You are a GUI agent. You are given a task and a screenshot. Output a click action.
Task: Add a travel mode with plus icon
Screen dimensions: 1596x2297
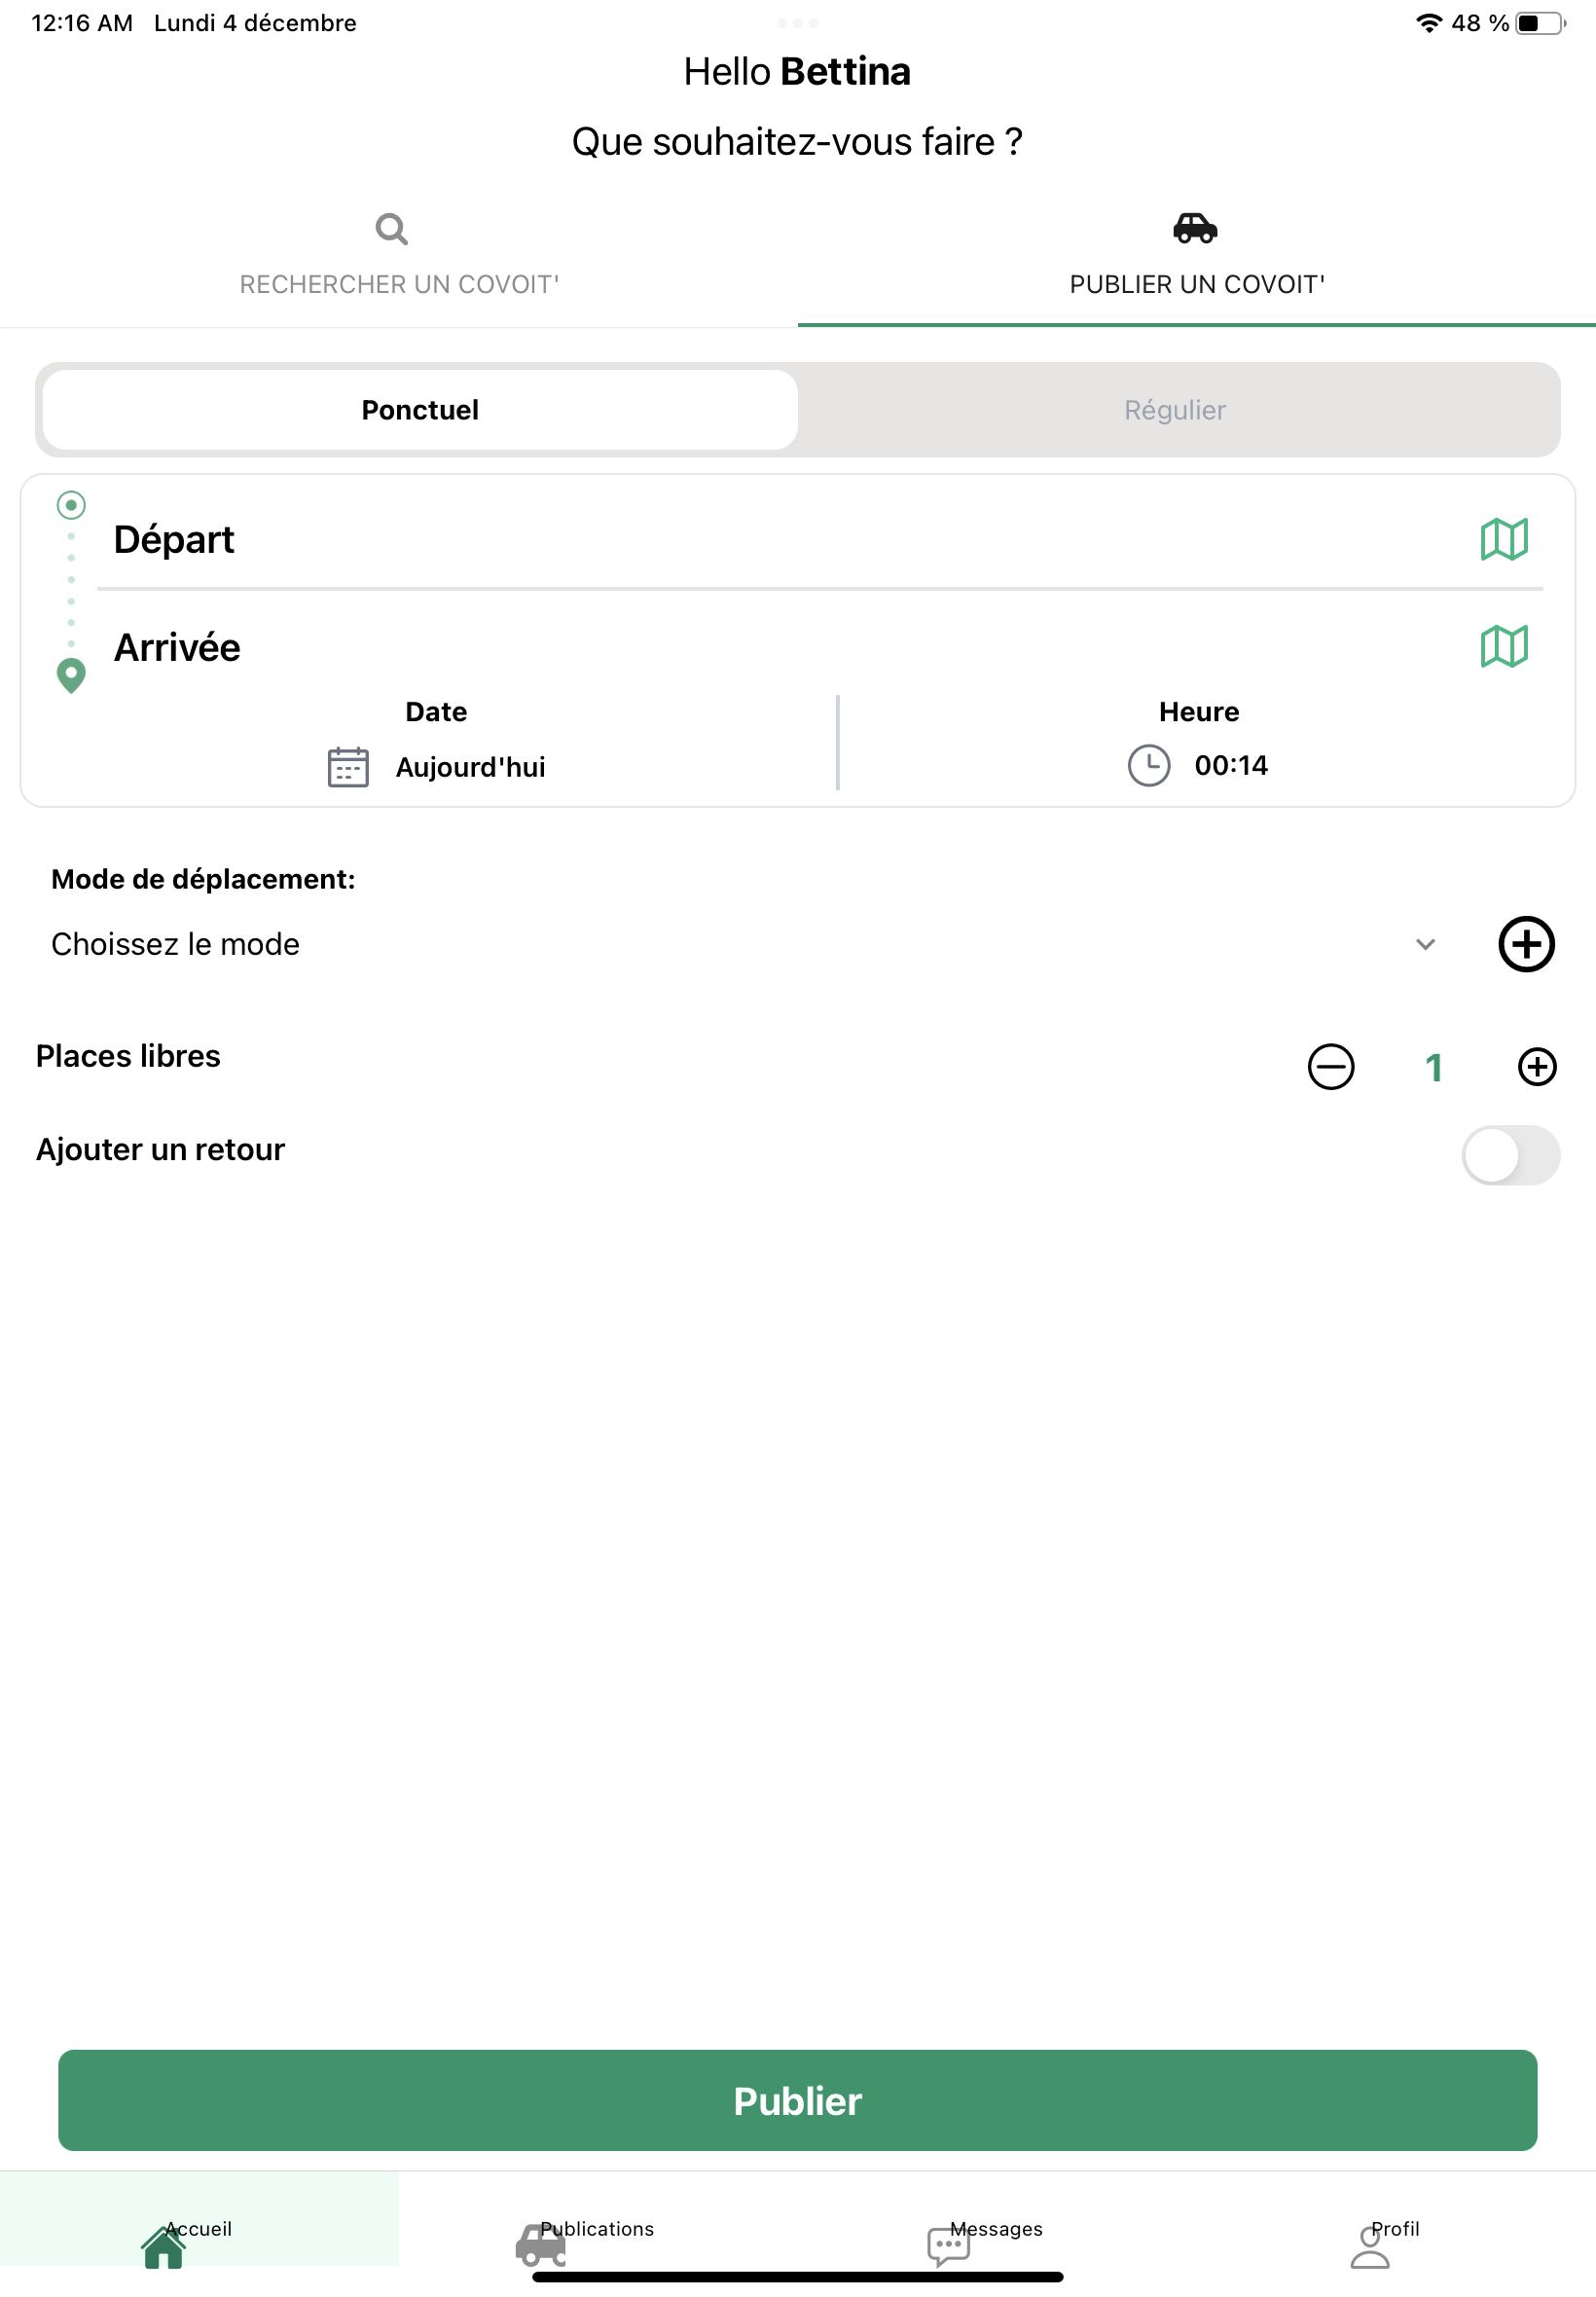tap(1526, 944)
